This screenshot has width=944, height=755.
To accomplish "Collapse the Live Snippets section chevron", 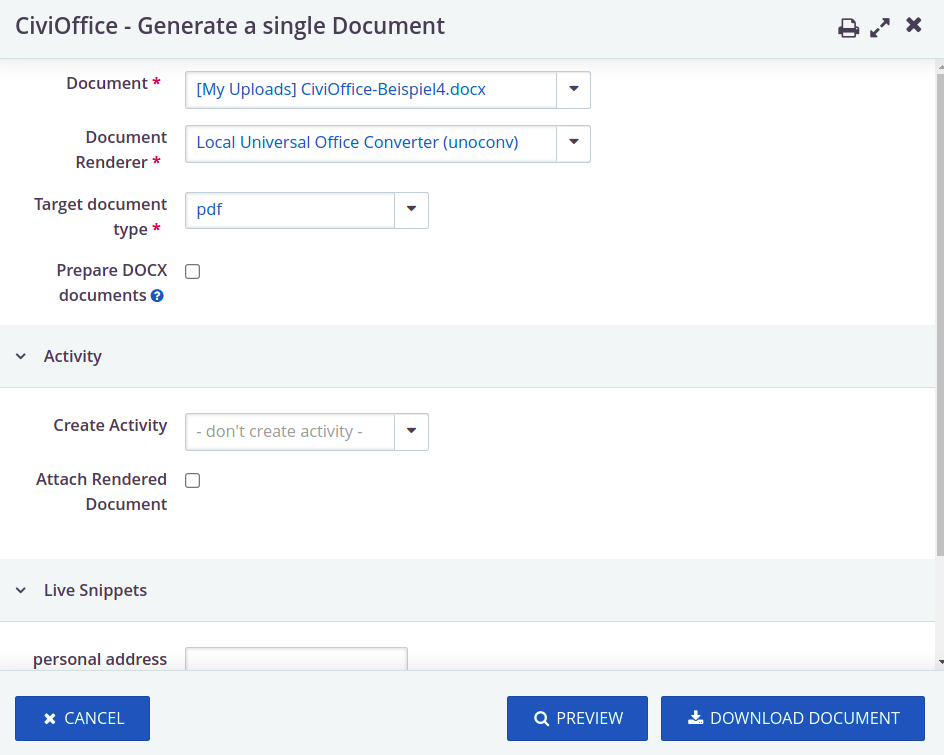I will (21, 591).
